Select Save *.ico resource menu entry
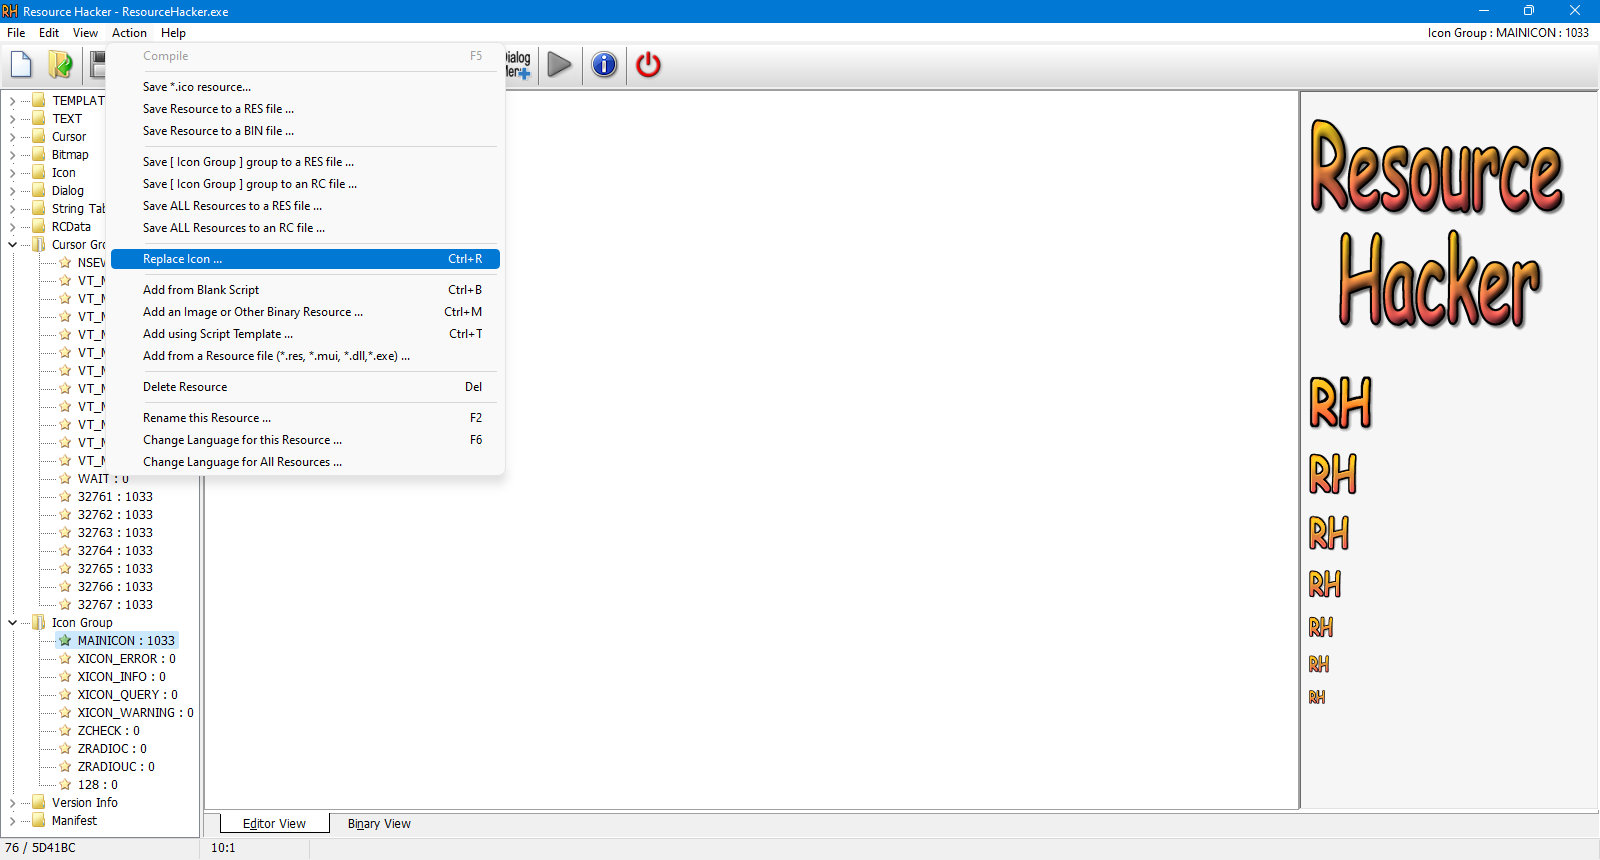 305,87
